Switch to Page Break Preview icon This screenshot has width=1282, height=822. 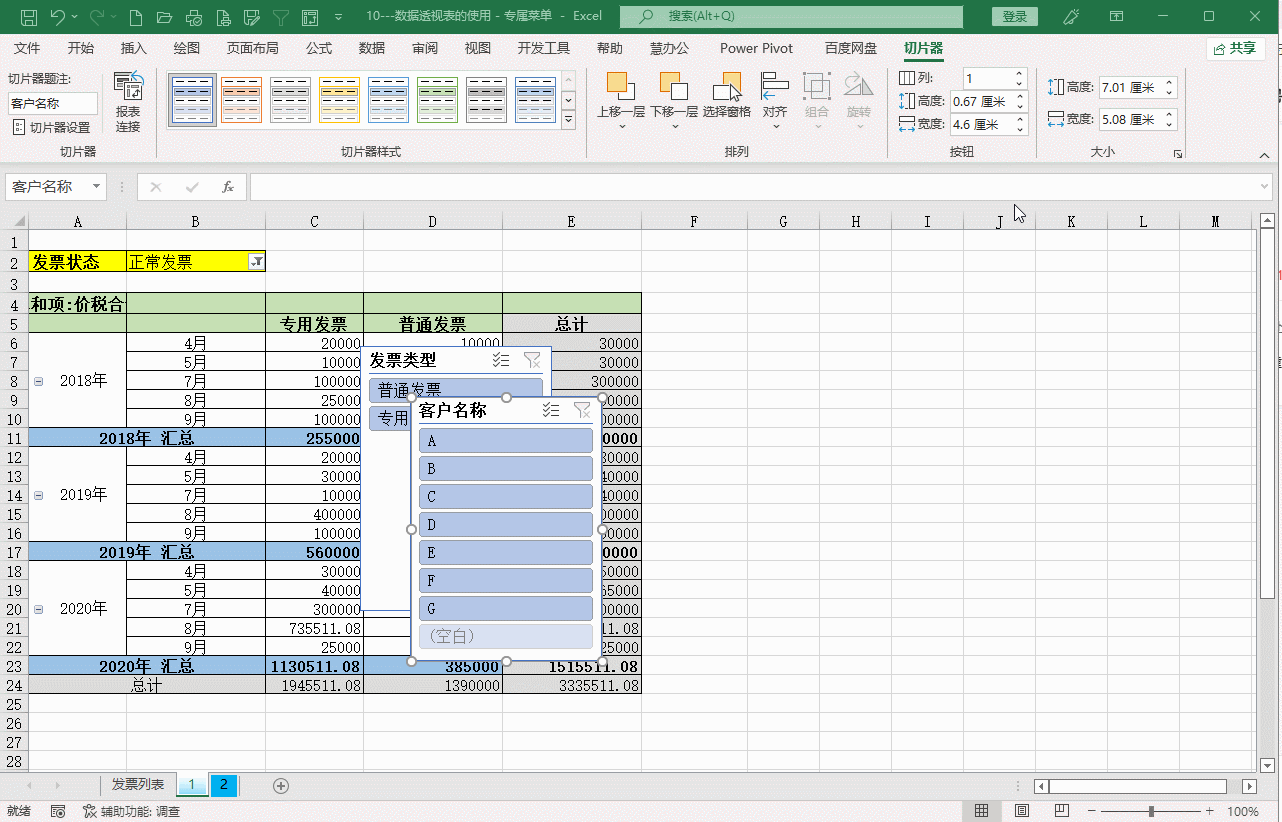[1061, 811]
